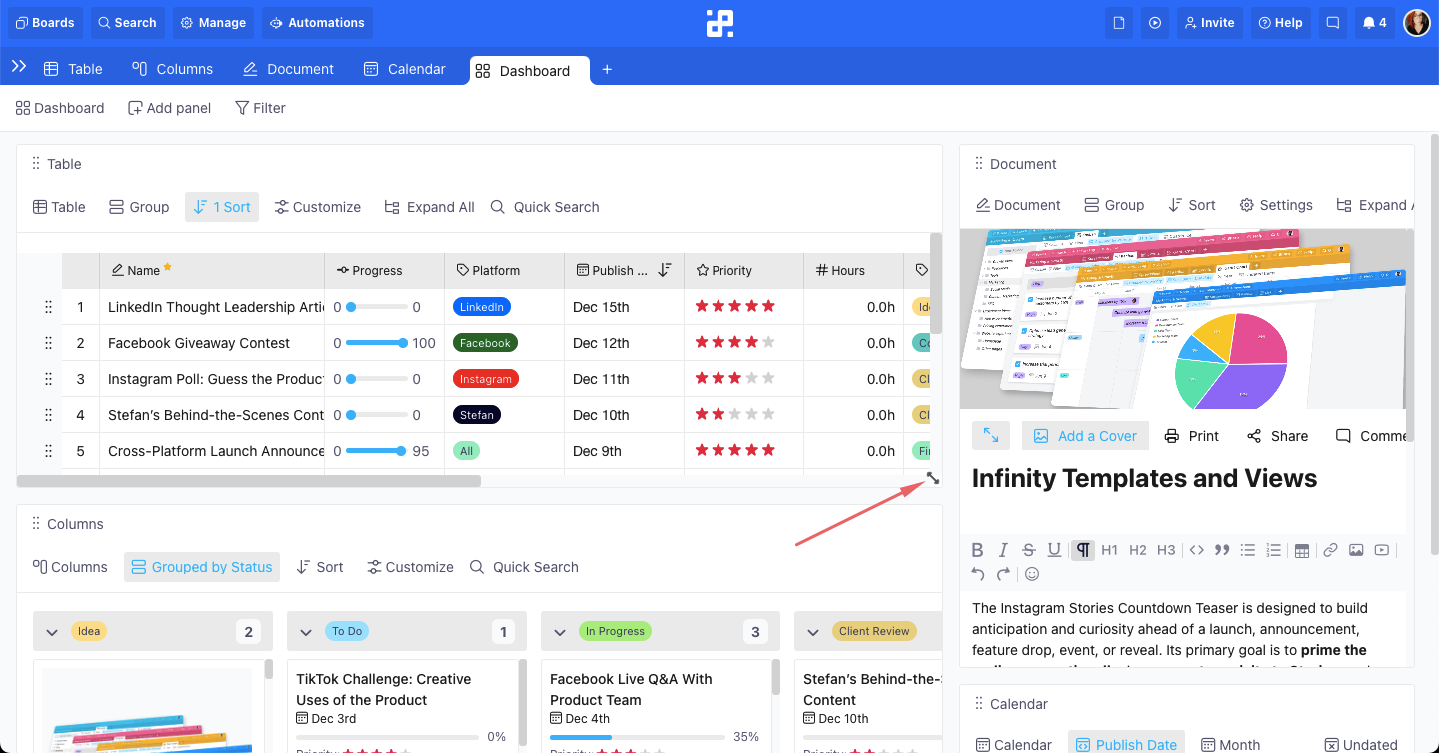Toggle bold formatting in the document editor

tap(977, 549)
